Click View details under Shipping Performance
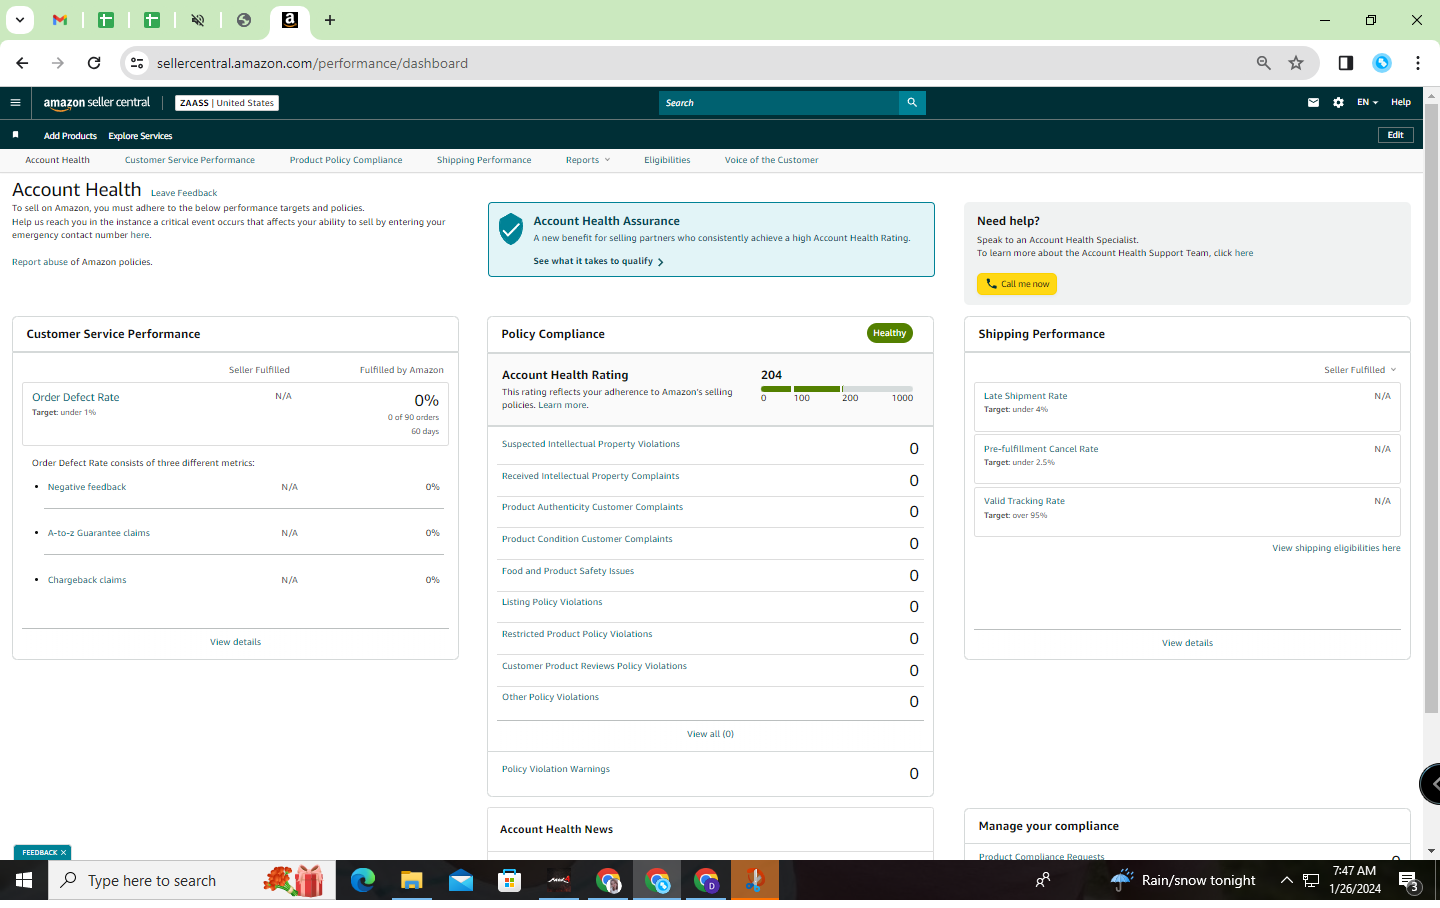The height and width of the screenshot is (908, 1440). [1187, 643]
